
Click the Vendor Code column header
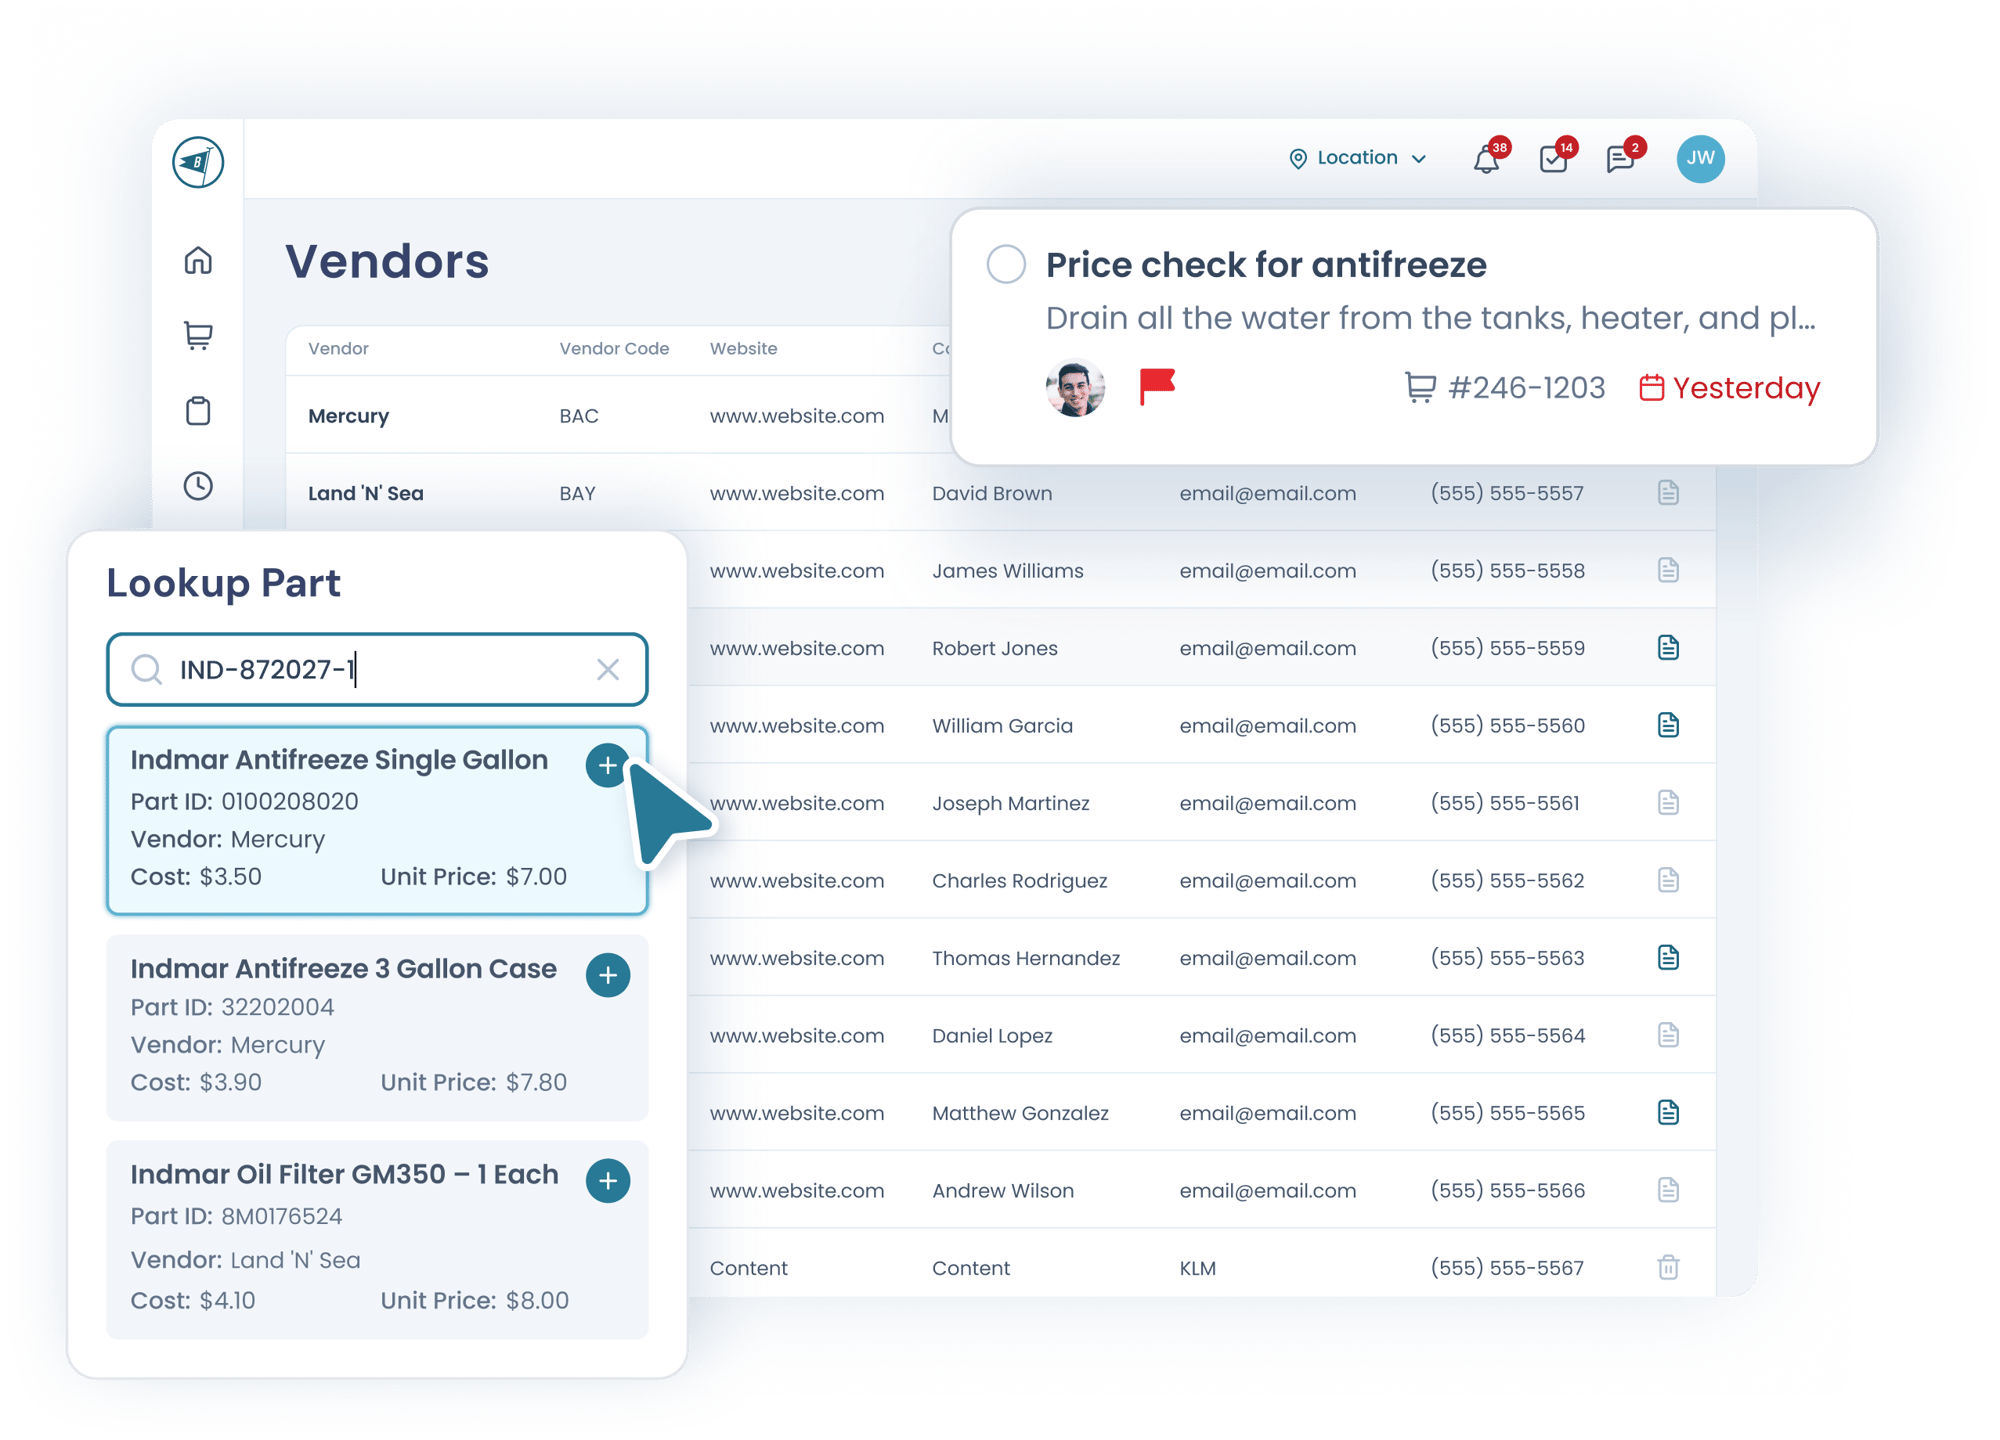614,349
